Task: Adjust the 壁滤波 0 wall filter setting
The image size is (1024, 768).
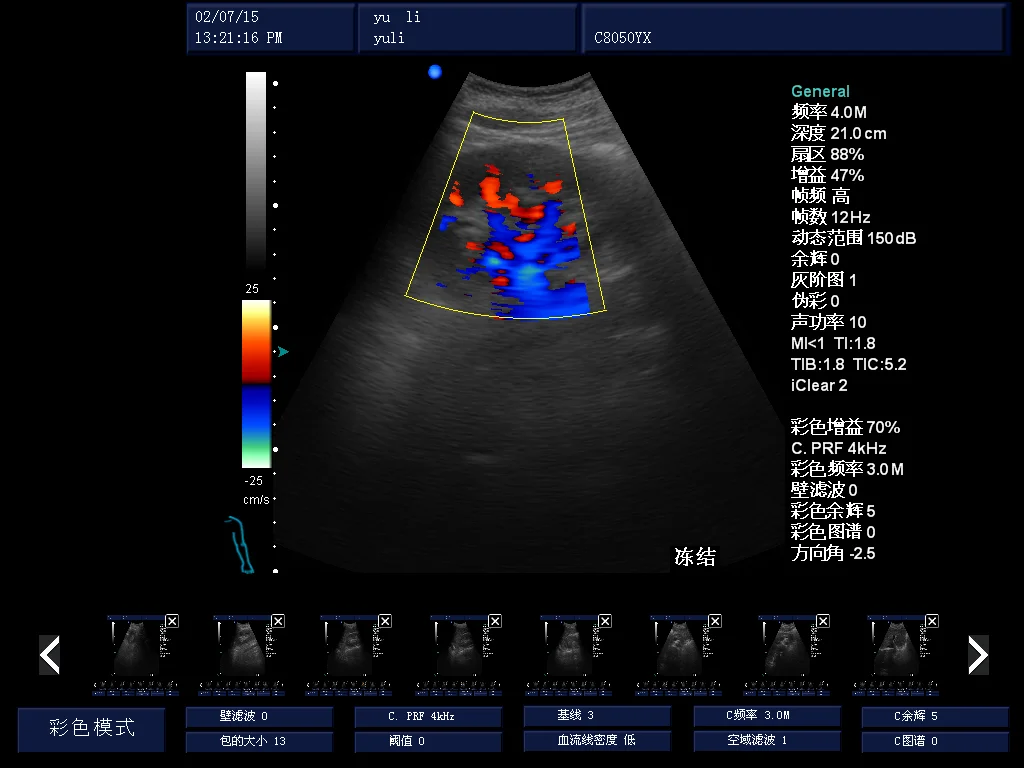Action: (259, 716)
